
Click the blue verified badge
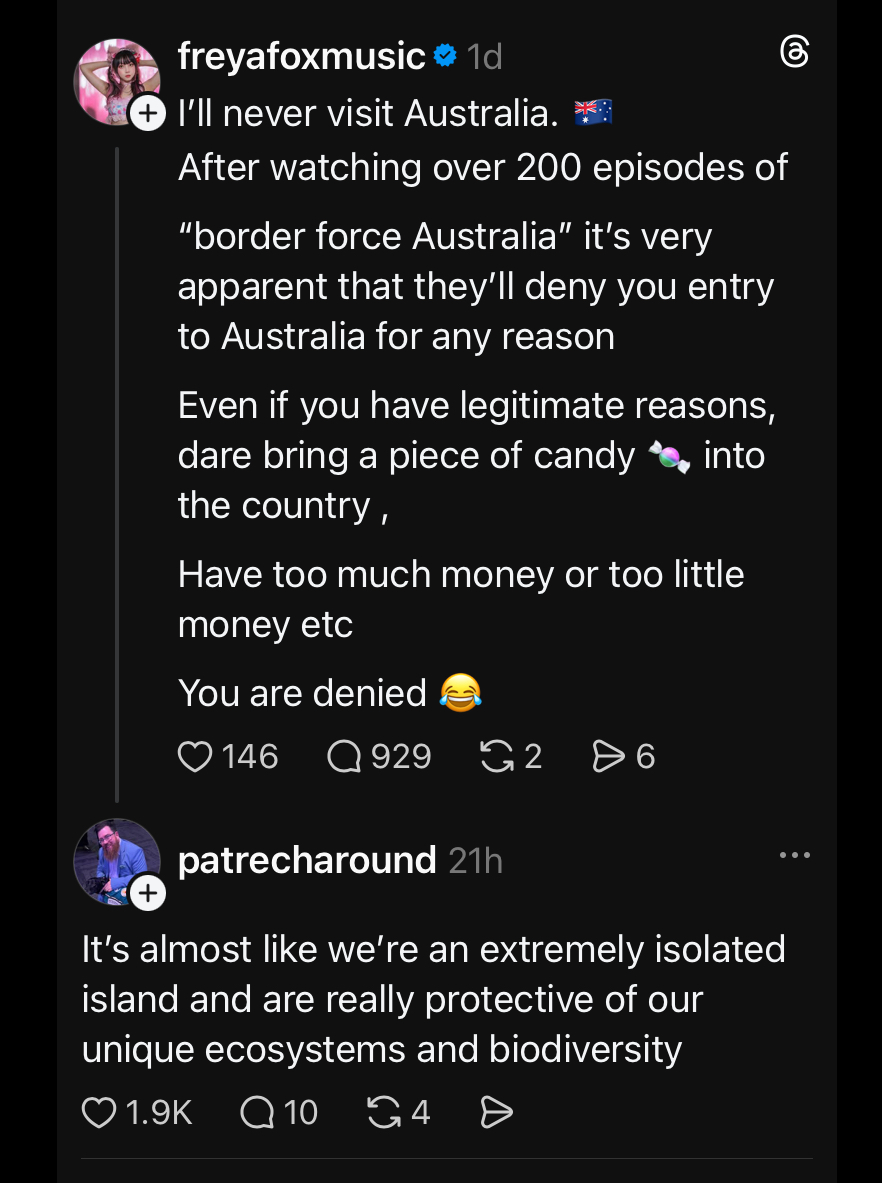tap(445, 57)
